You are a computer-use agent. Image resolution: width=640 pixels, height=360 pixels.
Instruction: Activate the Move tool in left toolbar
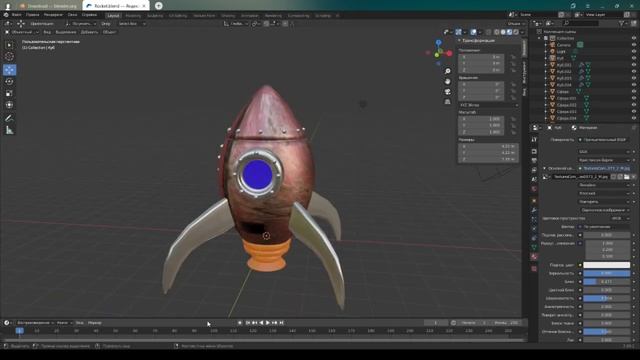point(9,70)
